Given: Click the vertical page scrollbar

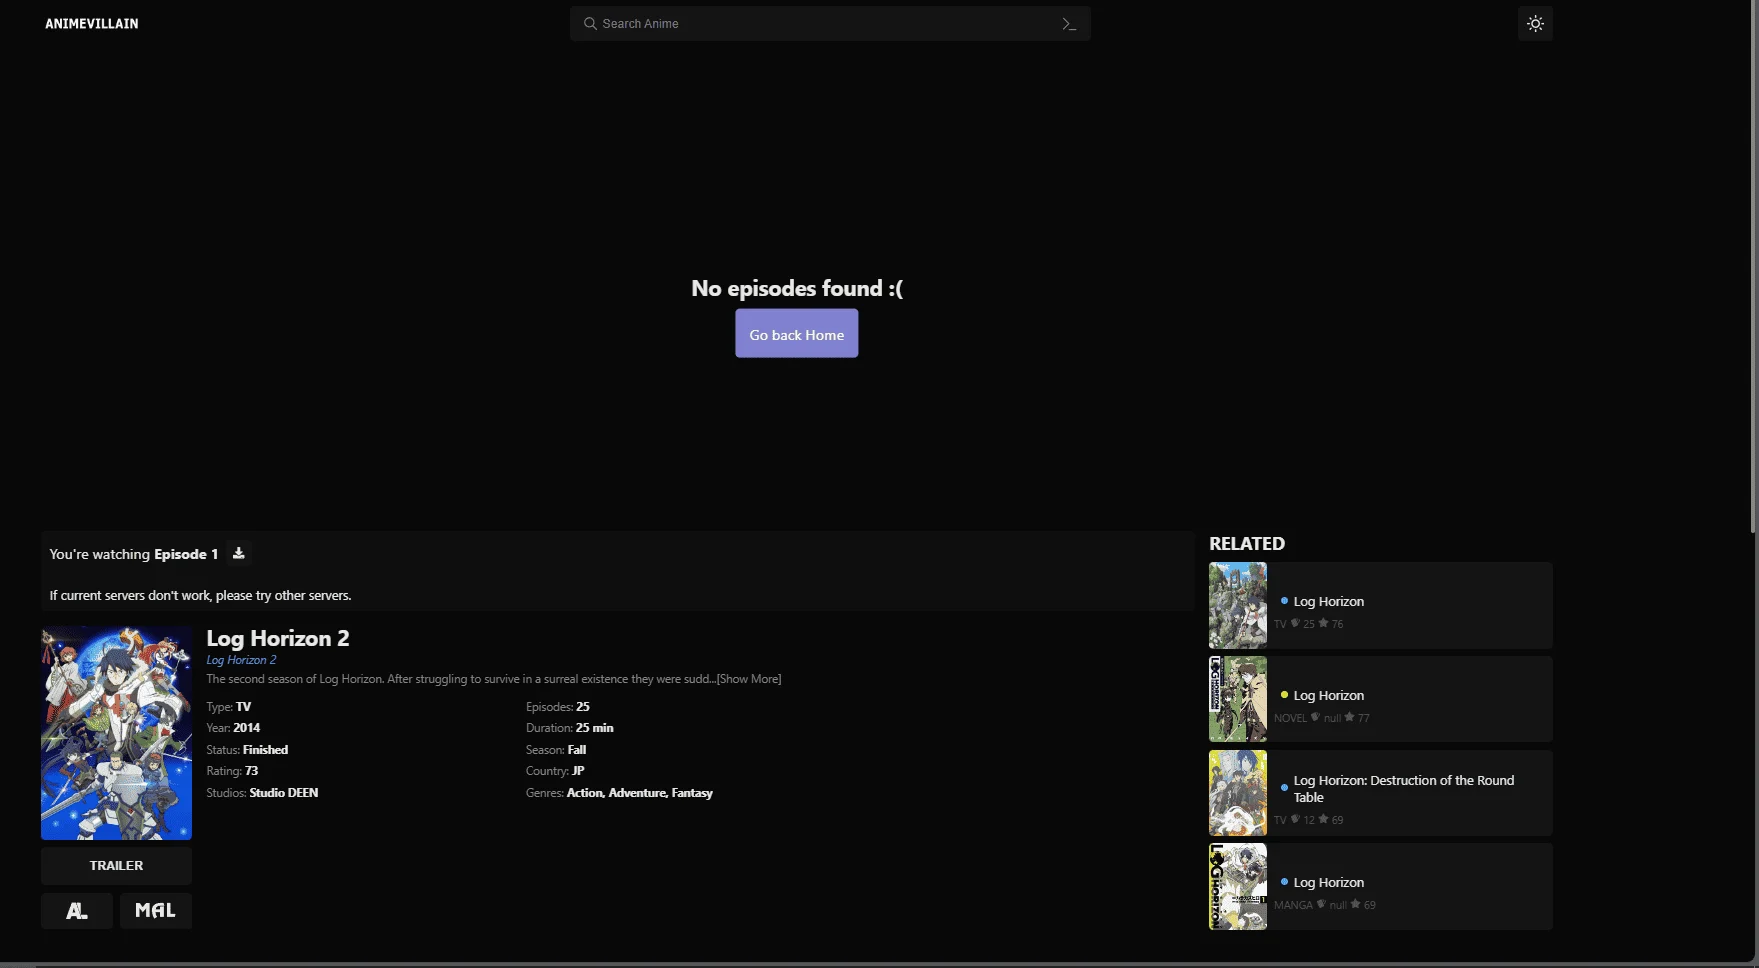Looking at the screenshot, I should click(x=1754, y=265).
